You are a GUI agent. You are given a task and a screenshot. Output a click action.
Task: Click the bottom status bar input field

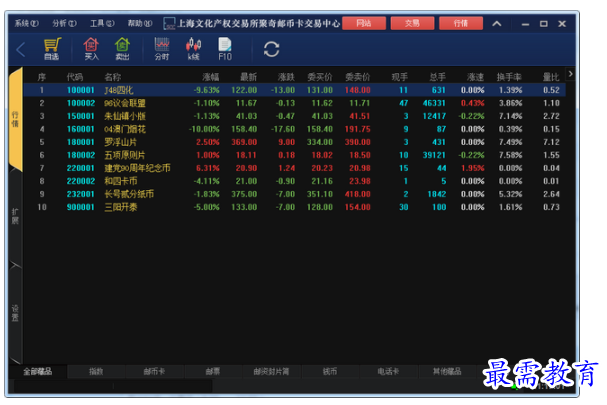pyautogui.click(x=113, y=386)
